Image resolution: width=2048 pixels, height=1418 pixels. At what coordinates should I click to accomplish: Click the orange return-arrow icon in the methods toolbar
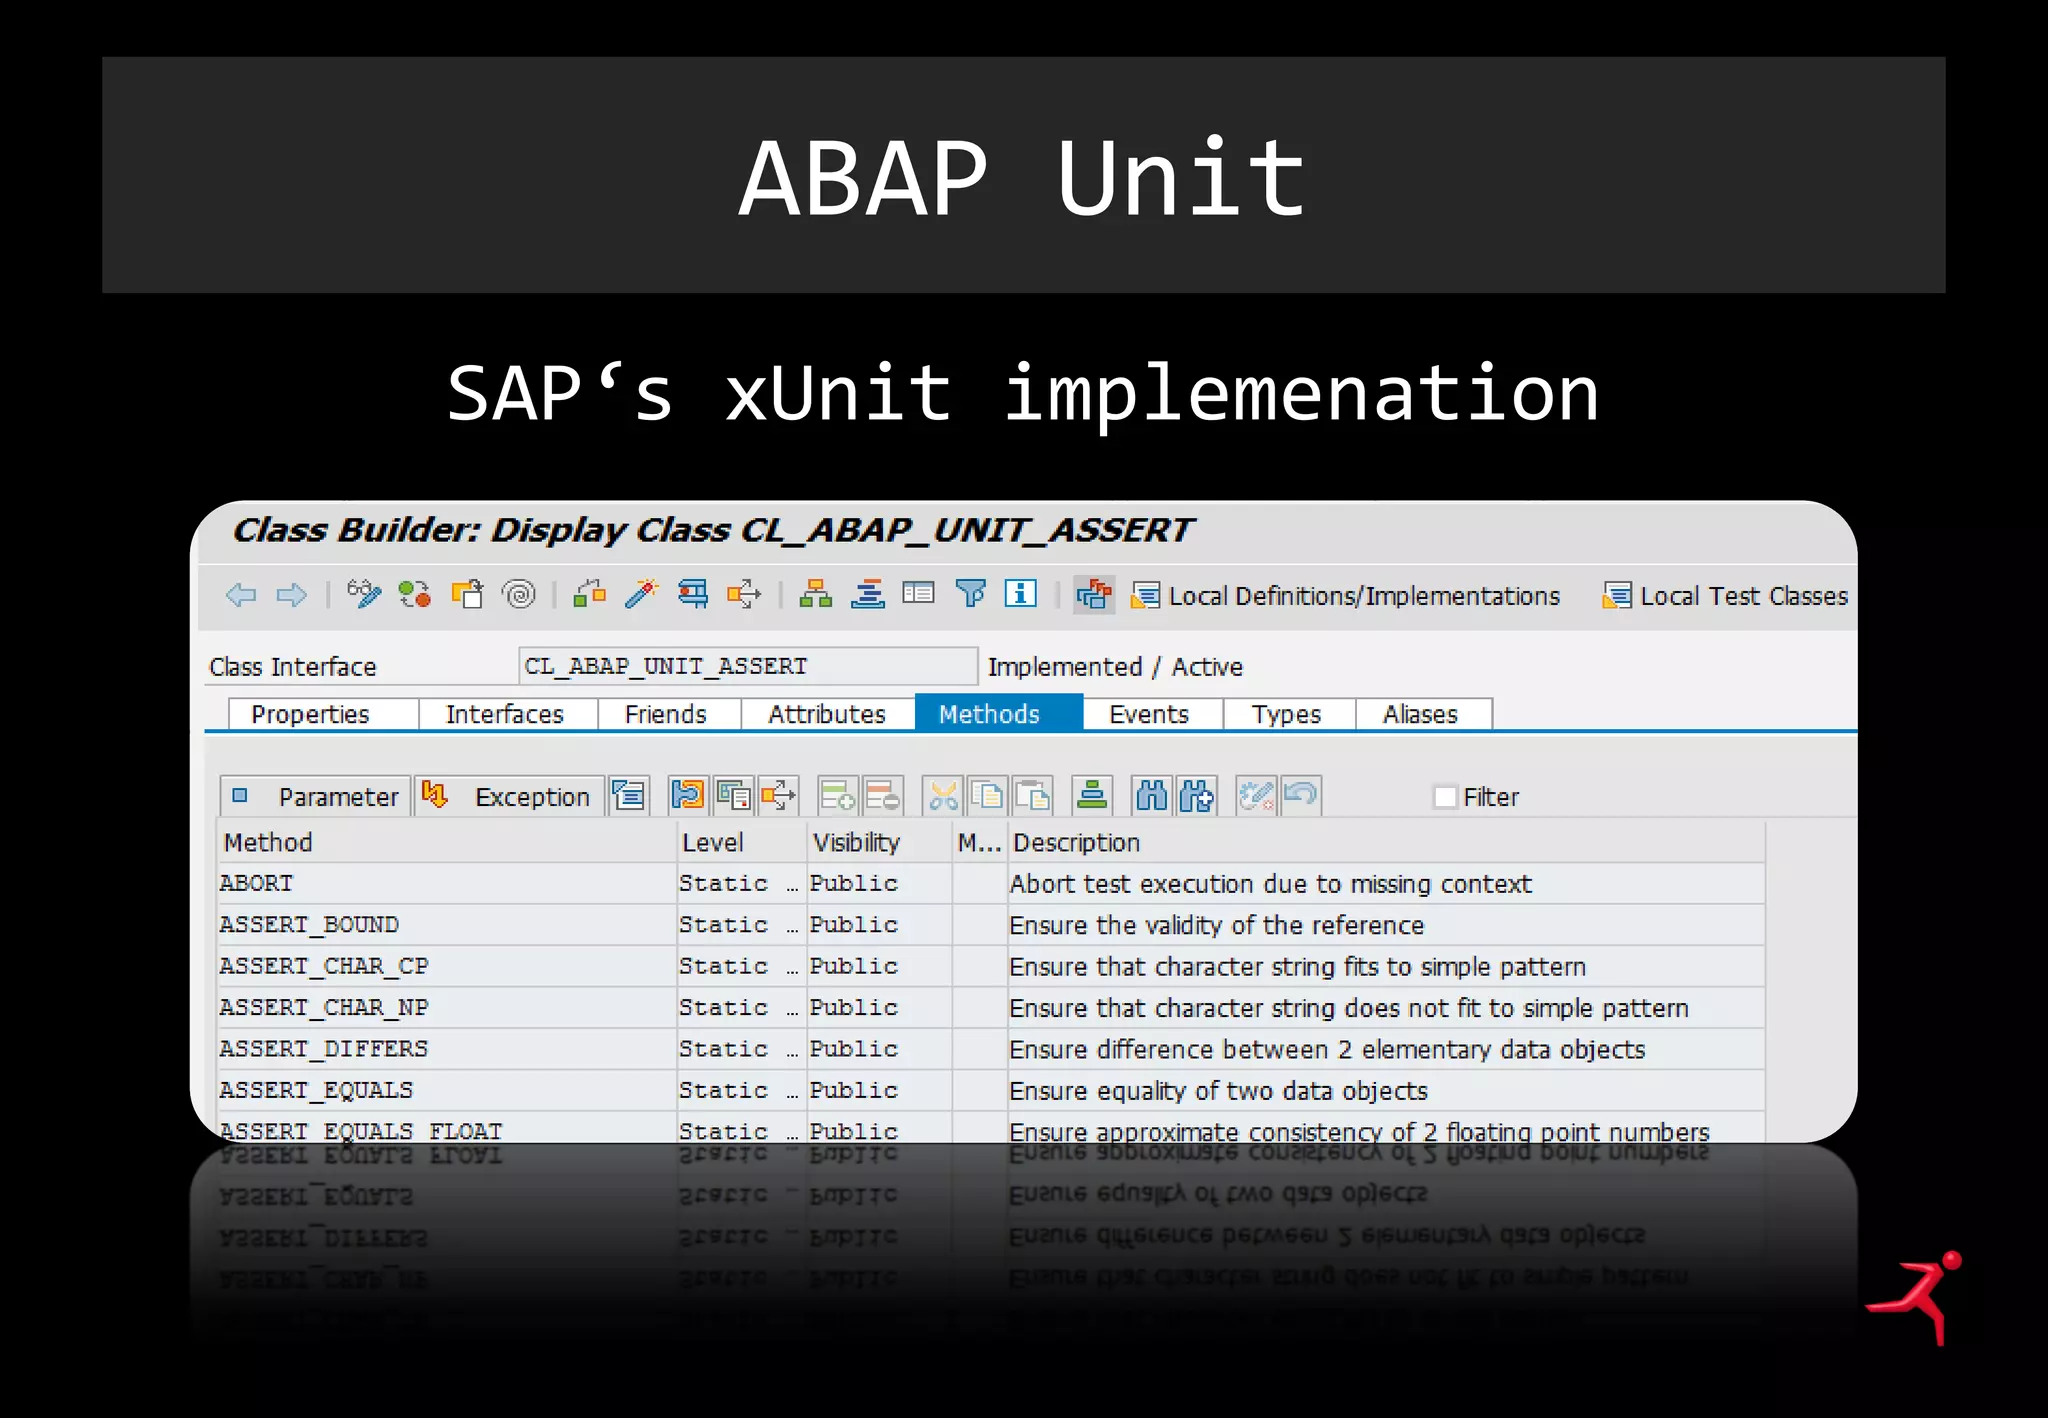click(688, 796)
